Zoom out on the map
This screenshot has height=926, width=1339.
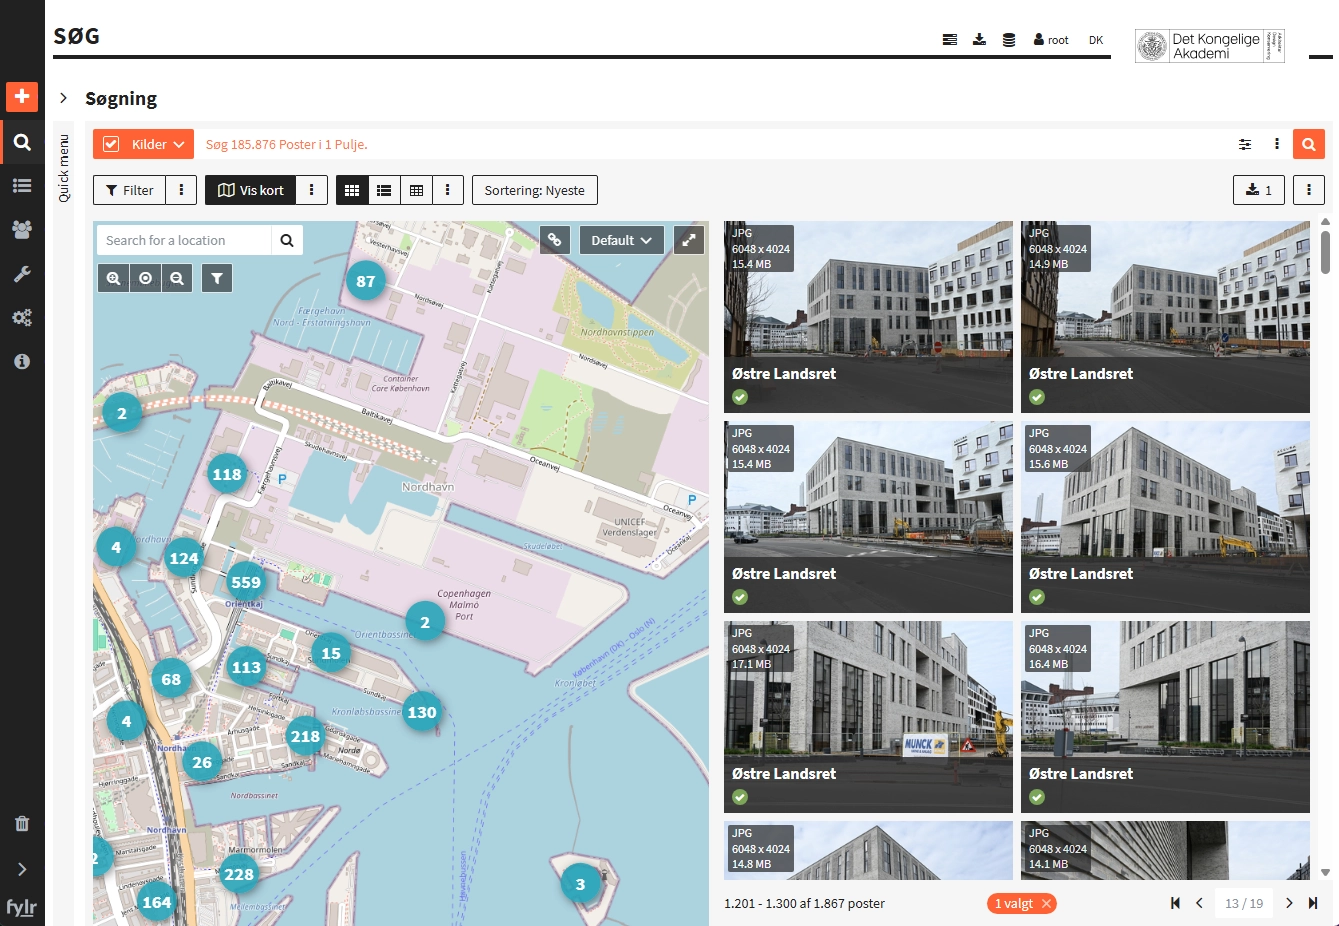(177, 278)
